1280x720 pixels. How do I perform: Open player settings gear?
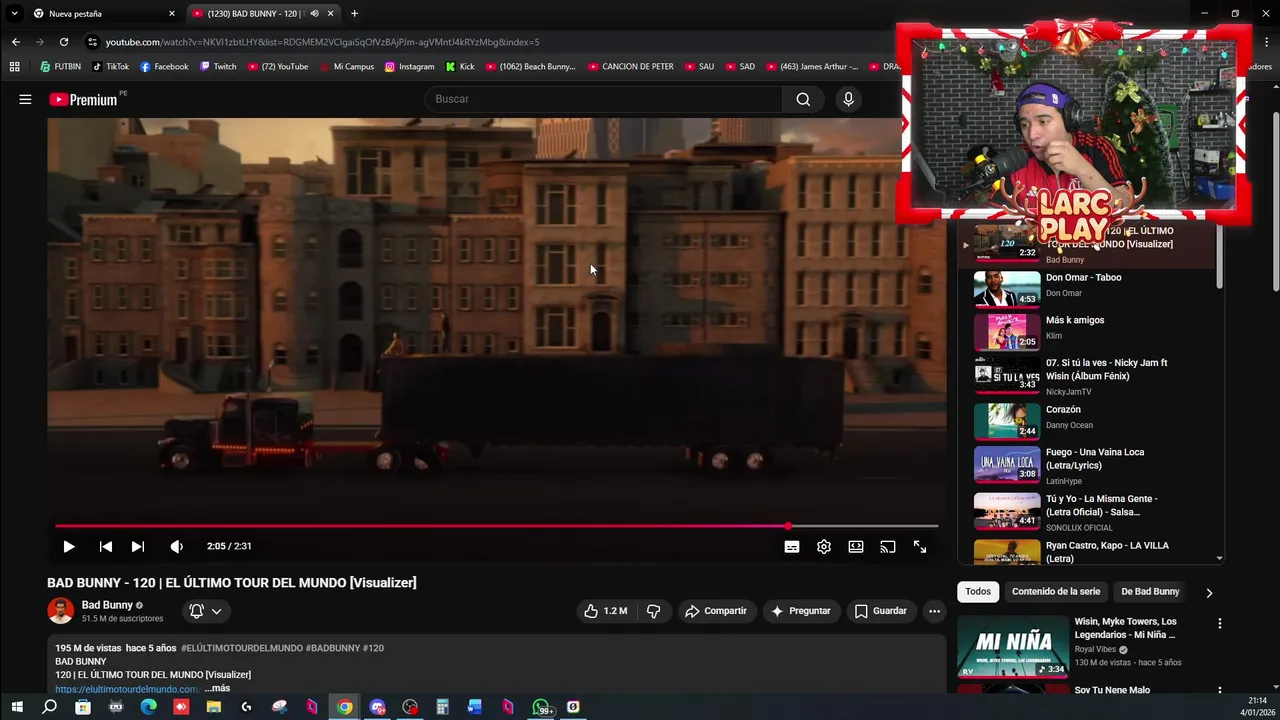pyautogui.click(x=824, y=547)
